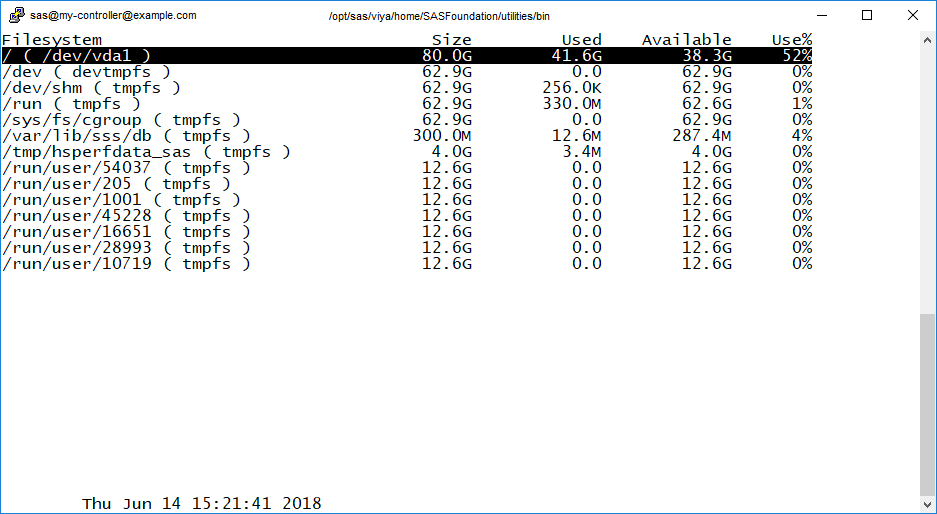The image size is (937, 514).
Task: Click the timestamp at the bottom
Action: point(202,504)
